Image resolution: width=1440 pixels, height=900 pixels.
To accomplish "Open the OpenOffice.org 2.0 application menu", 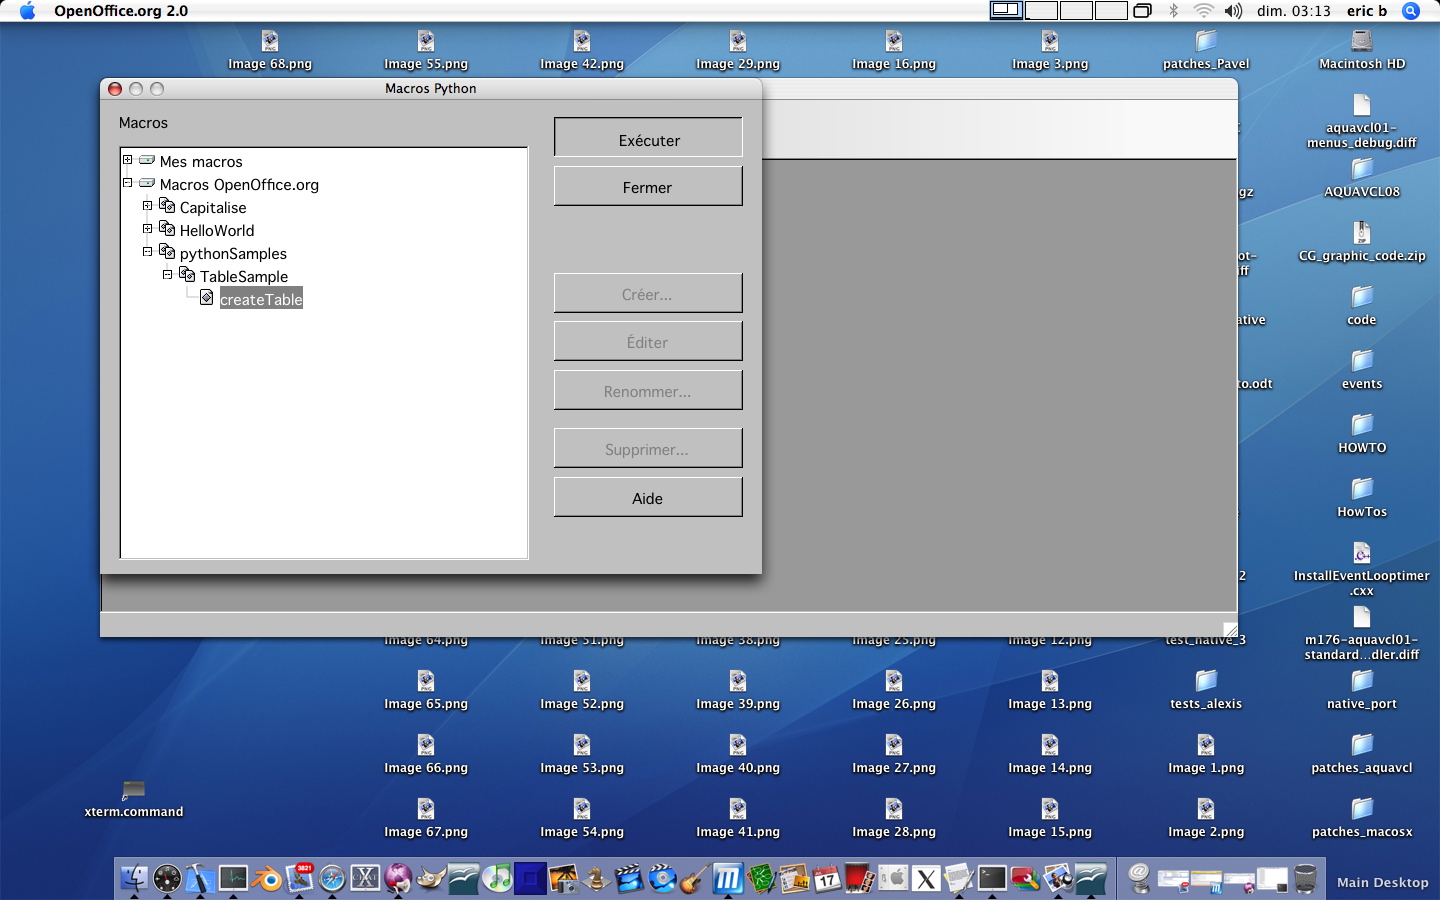I will (121, 11).
